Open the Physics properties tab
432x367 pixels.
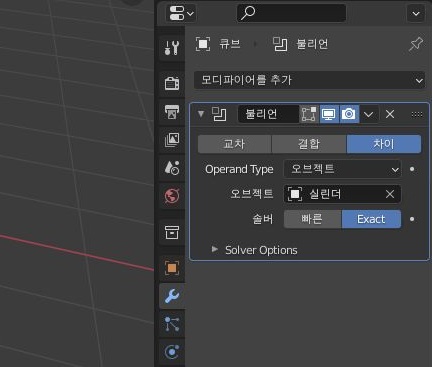172,352
